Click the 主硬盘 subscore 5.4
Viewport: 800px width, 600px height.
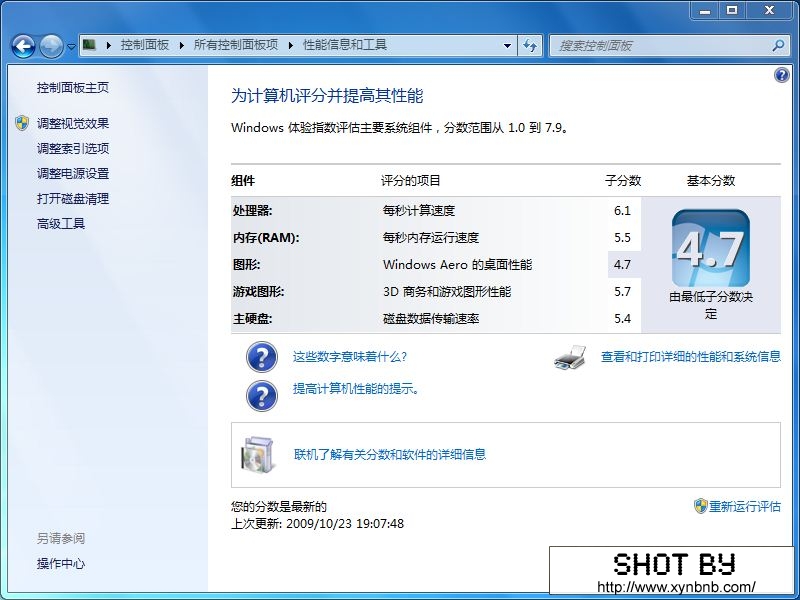point(622,319)
